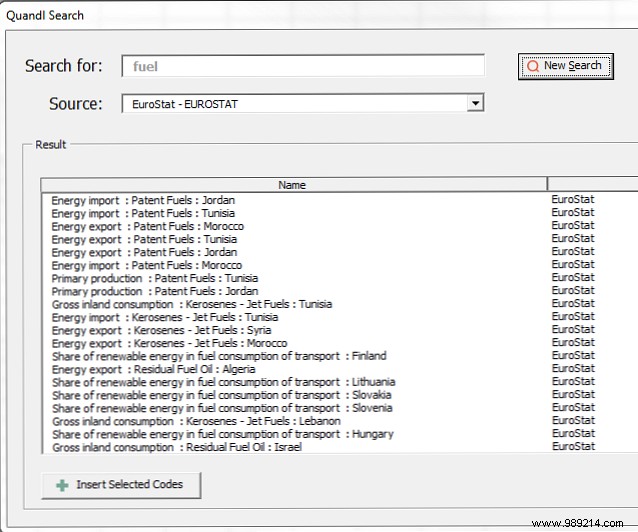Click the EuroStat - EUROSTAT source box
638x532 pixels.
click(x=303, y=103)
